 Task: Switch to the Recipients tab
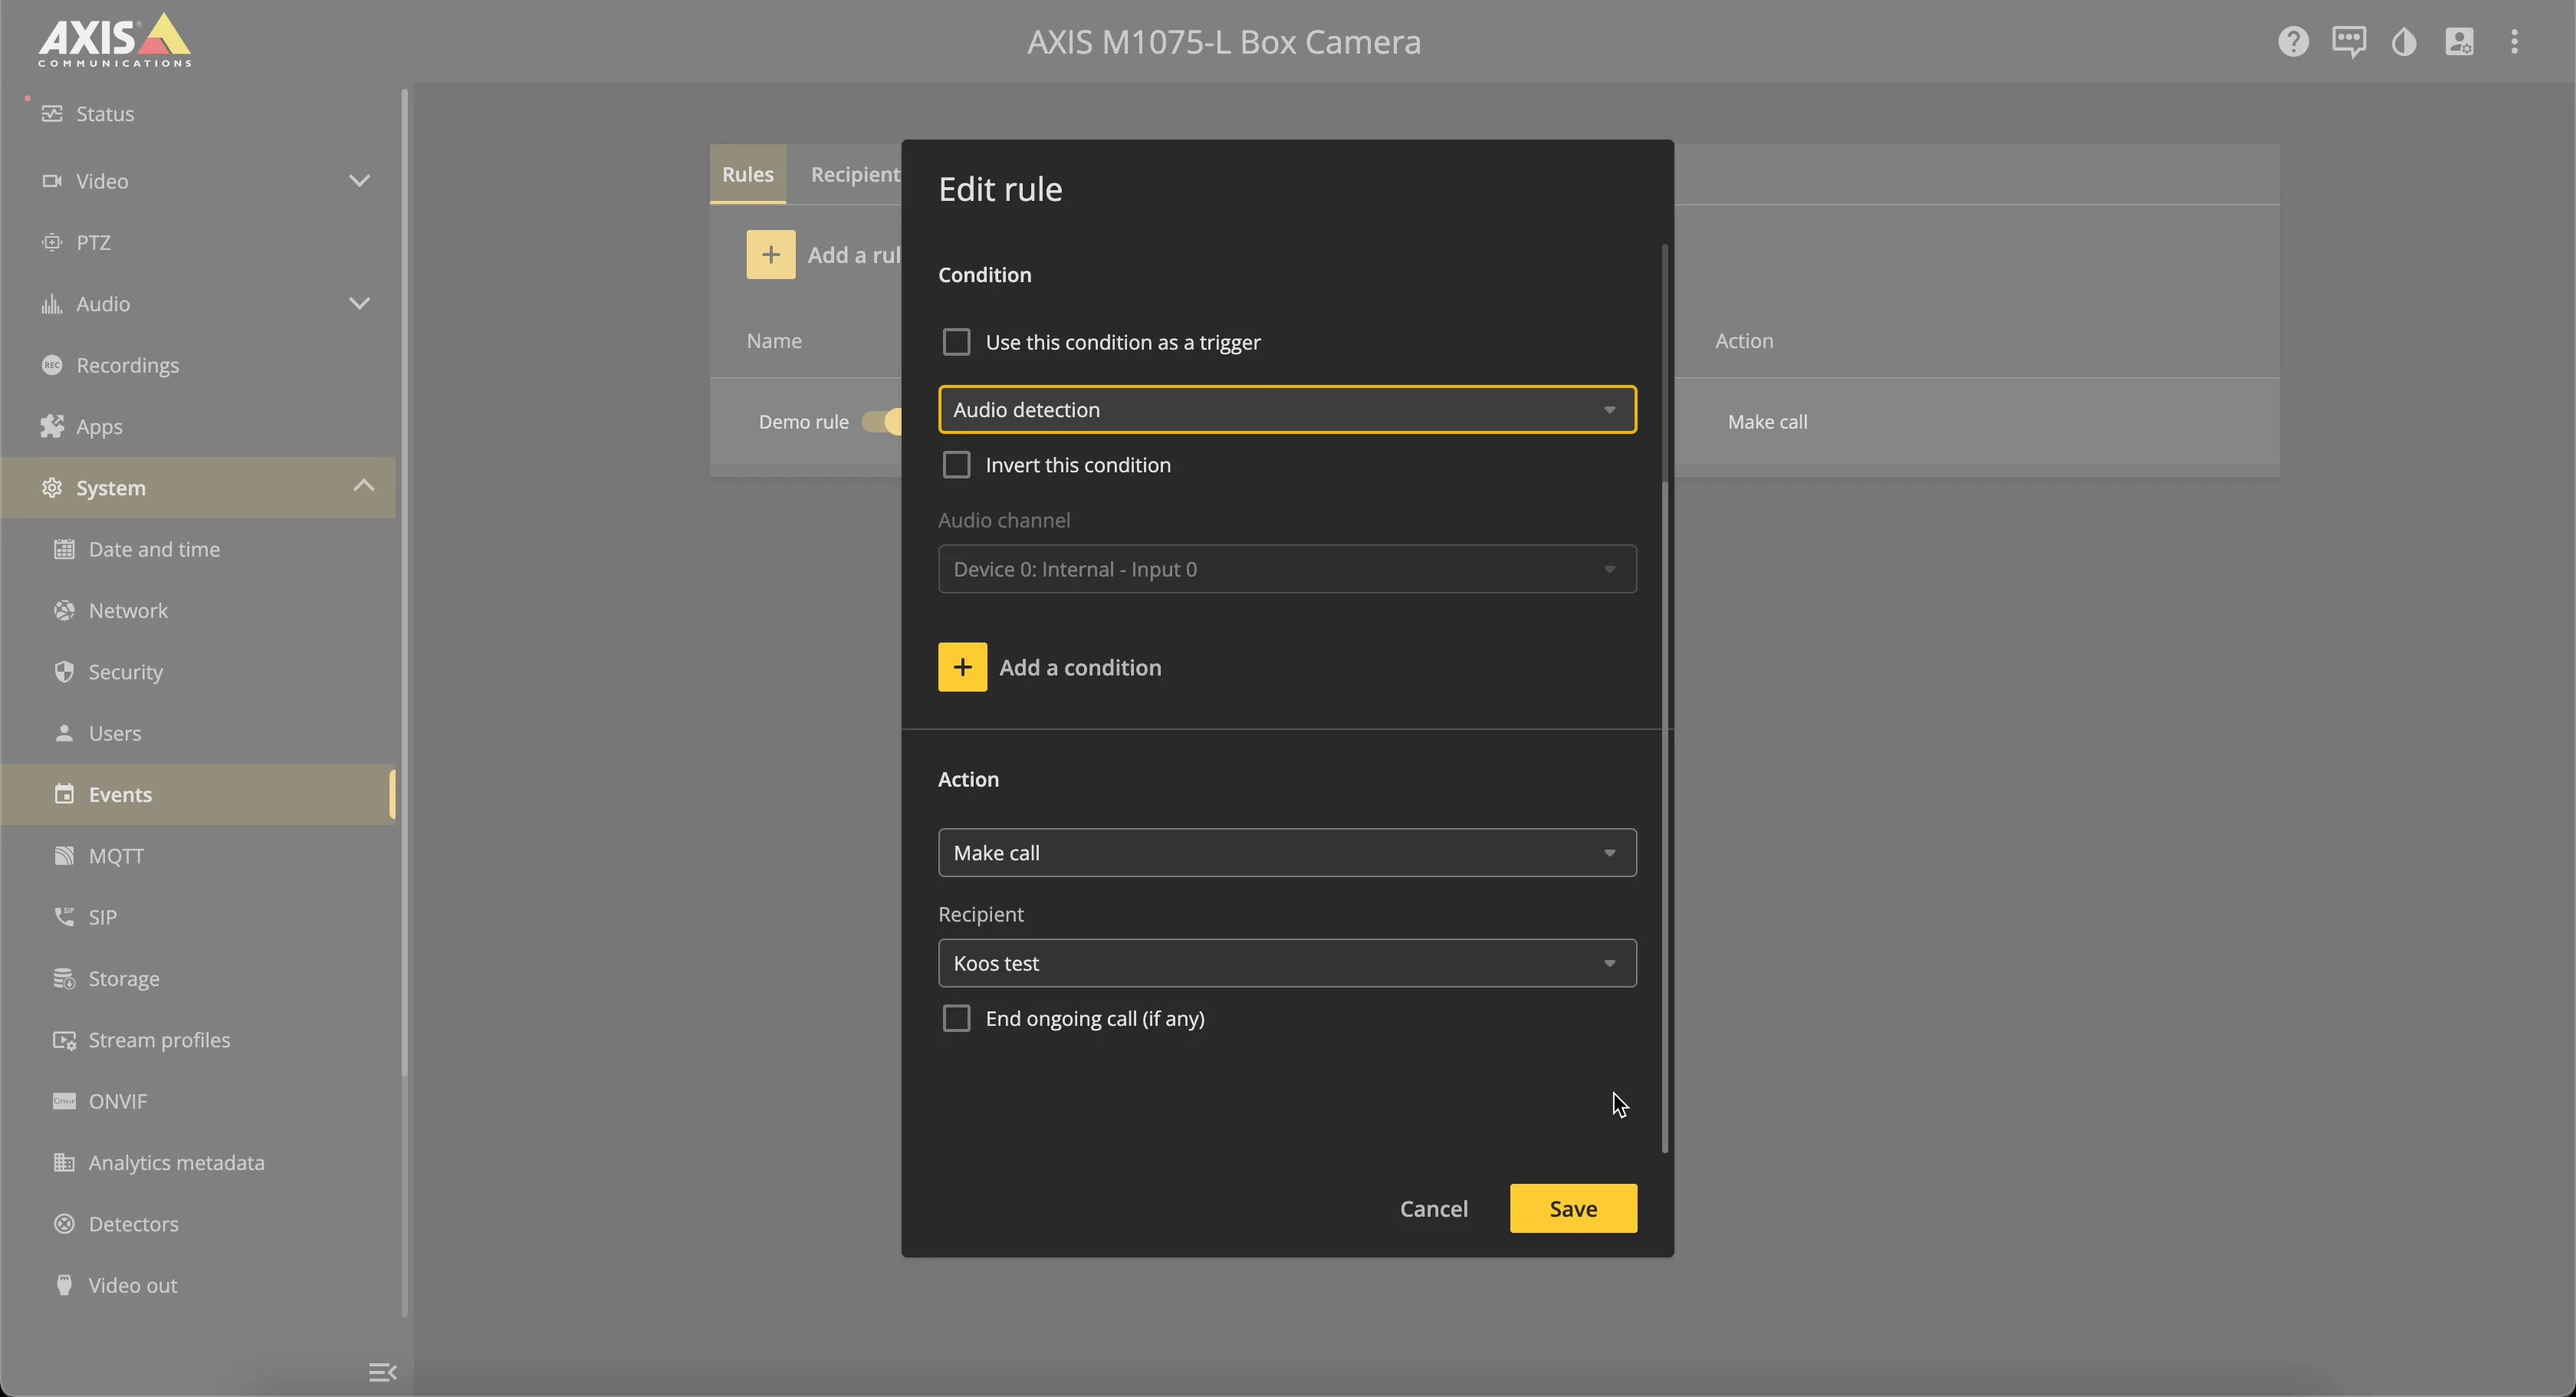(856, 174)
